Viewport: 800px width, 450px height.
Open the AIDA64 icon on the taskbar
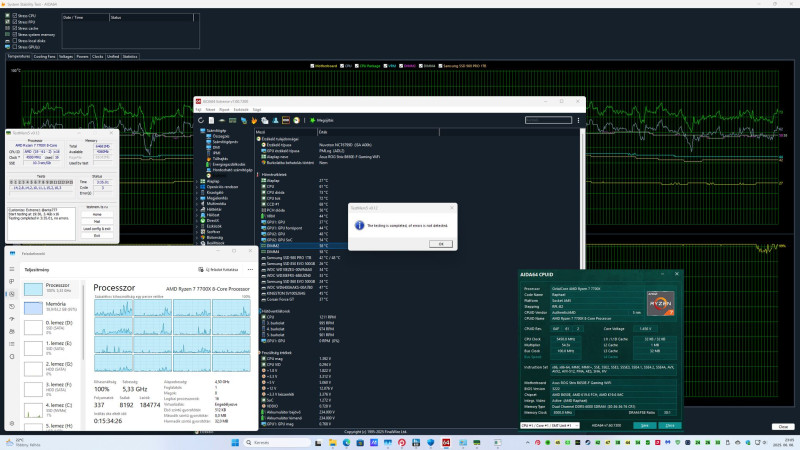pos(446,442)
